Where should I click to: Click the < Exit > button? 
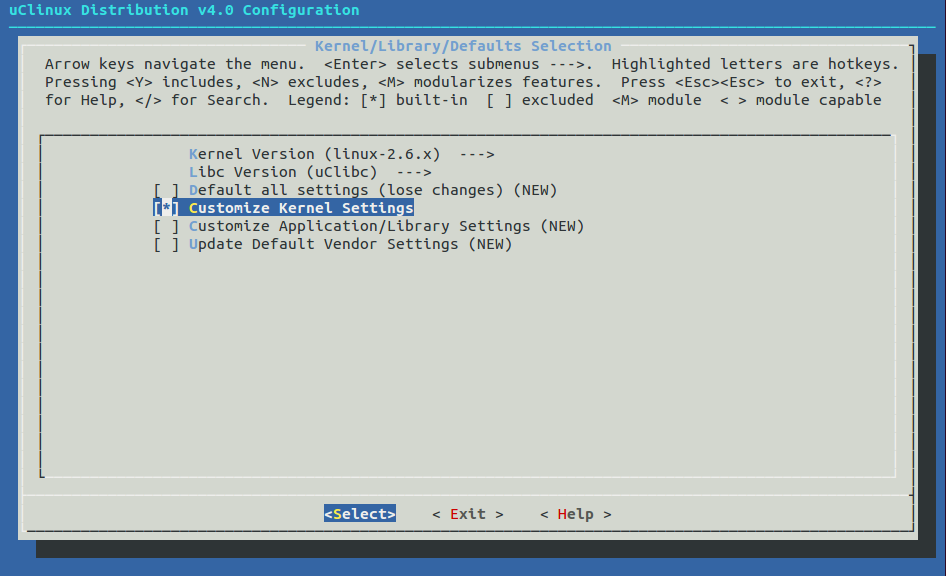tap(468, 514)
